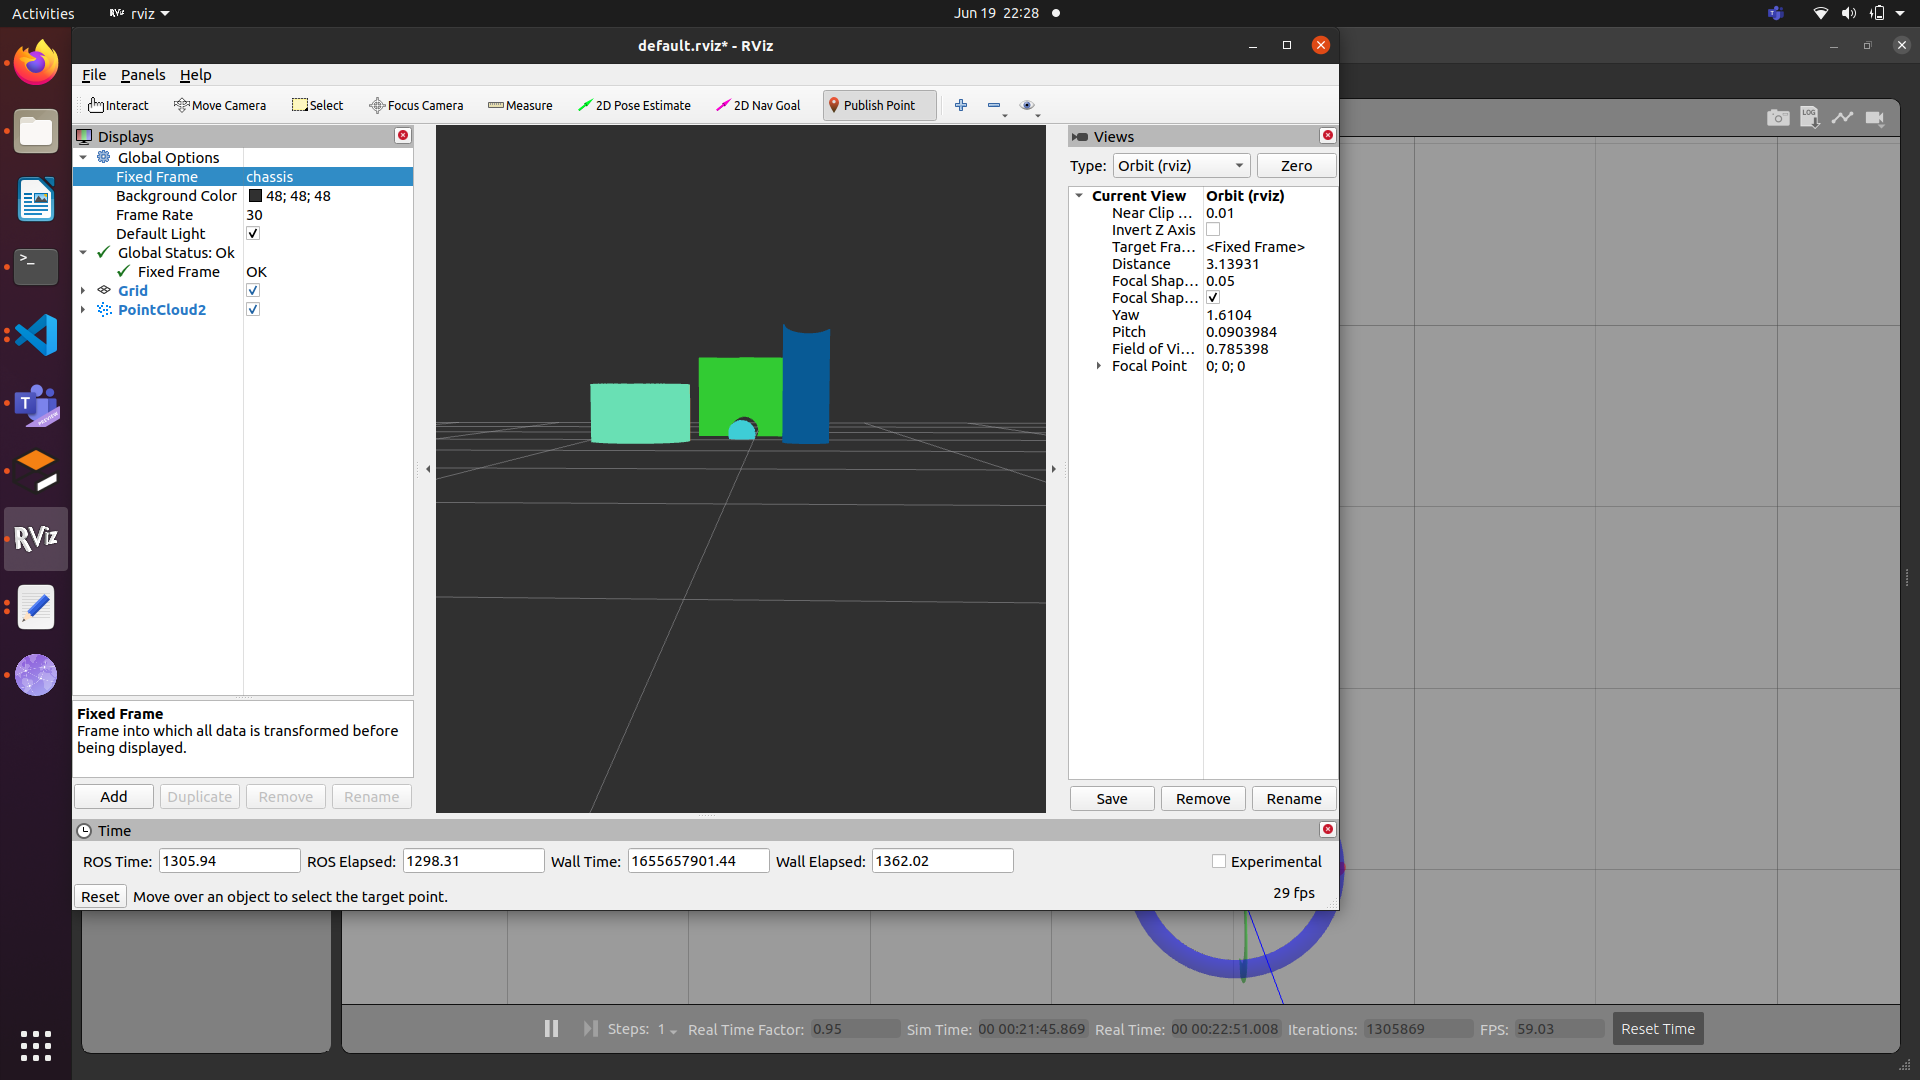Viewport: 1920px width, 1080px height.
Task: Activate the Move Camera tool
Action: tap(220, 105)
